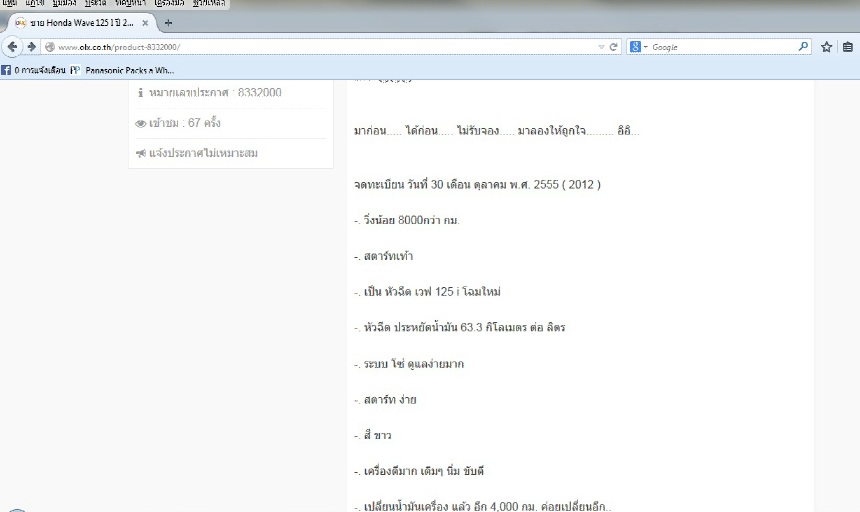The height and width of the screenshot is (512, 860).
Task: Open the ช่วยเหลือ (Help) menu
Action: (x=209, y=3)
